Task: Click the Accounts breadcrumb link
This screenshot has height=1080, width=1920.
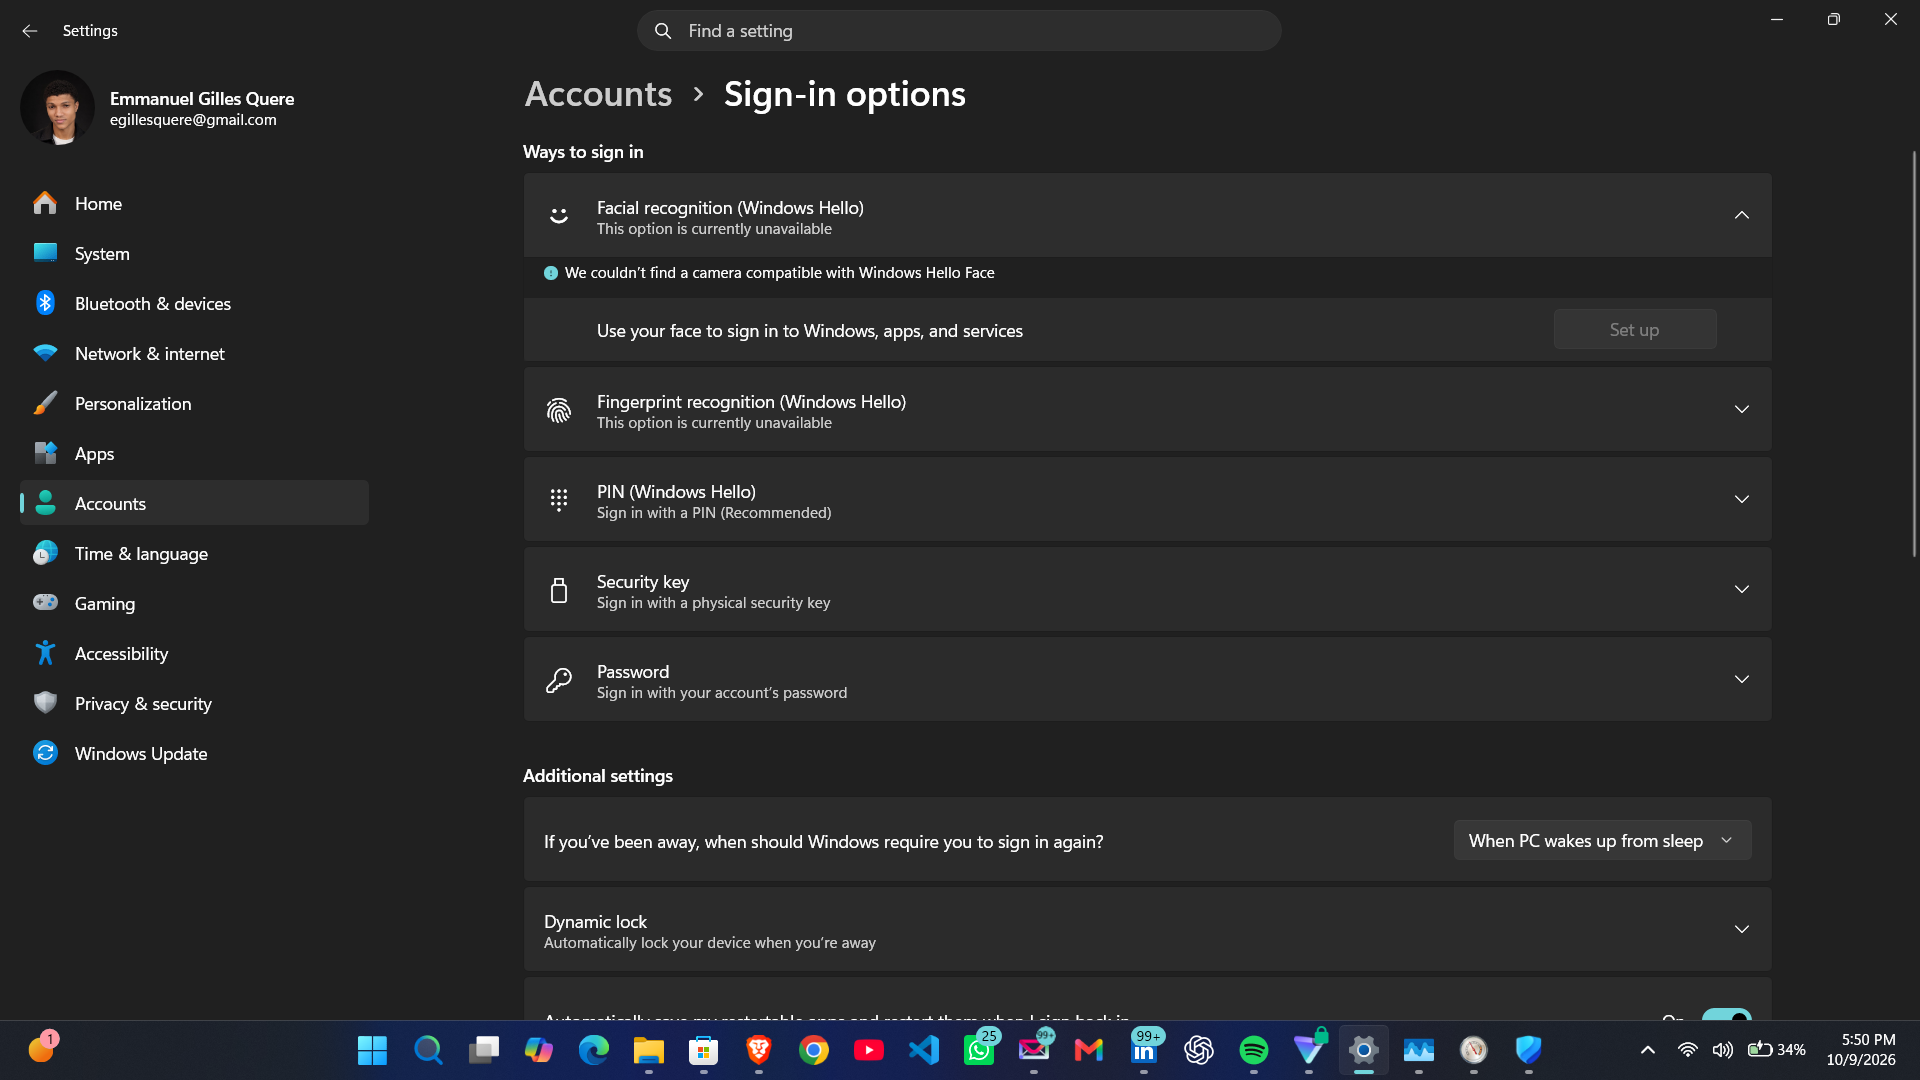Action: click(598, 94)
